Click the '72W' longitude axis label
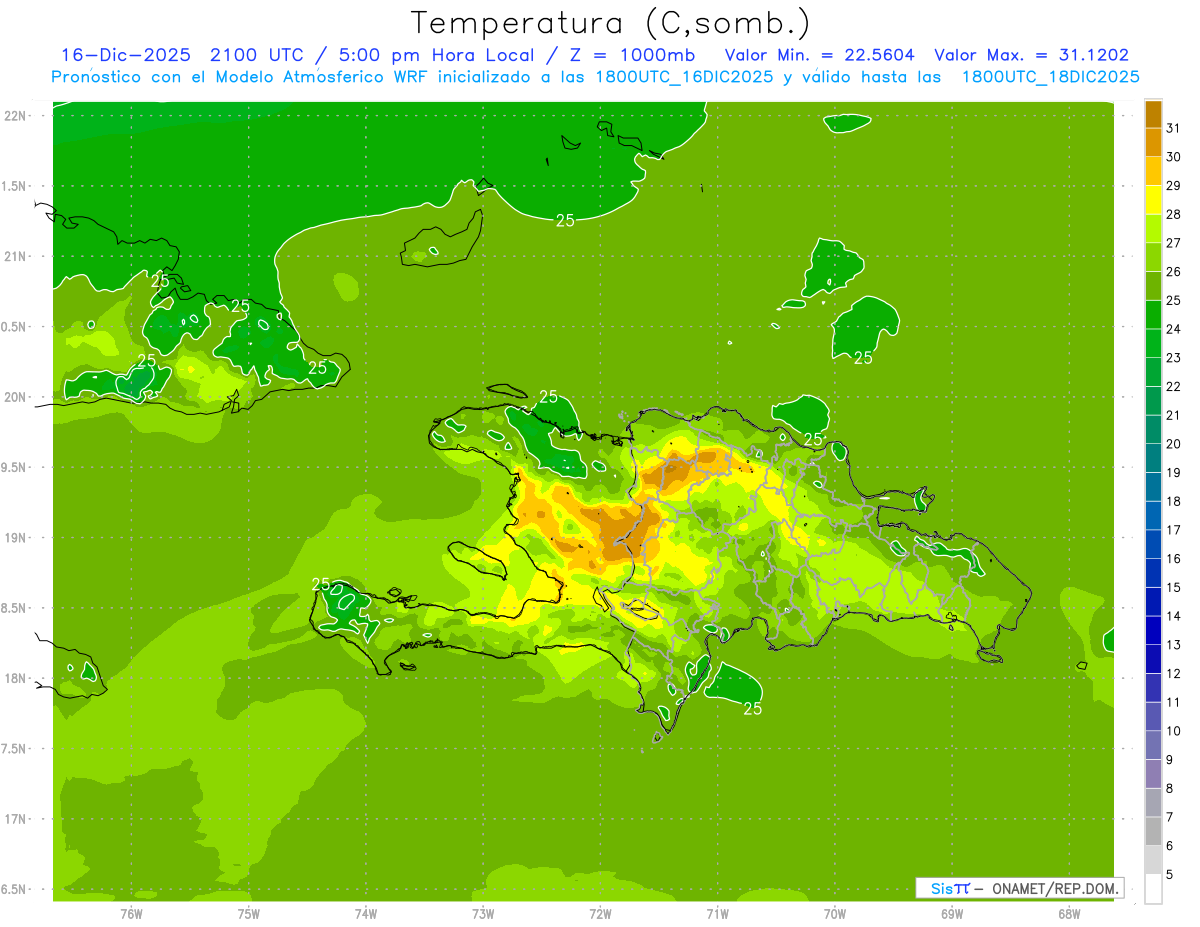 [600, 914]
